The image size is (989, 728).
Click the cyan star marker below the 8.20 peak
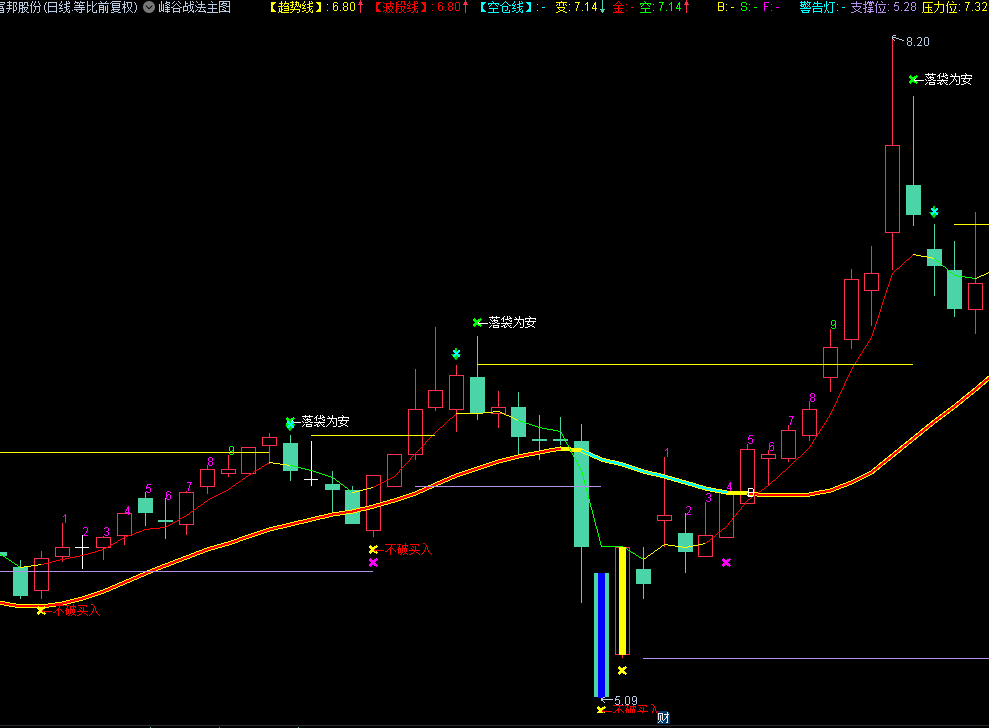pyautogui.click(x=934, y=212)
